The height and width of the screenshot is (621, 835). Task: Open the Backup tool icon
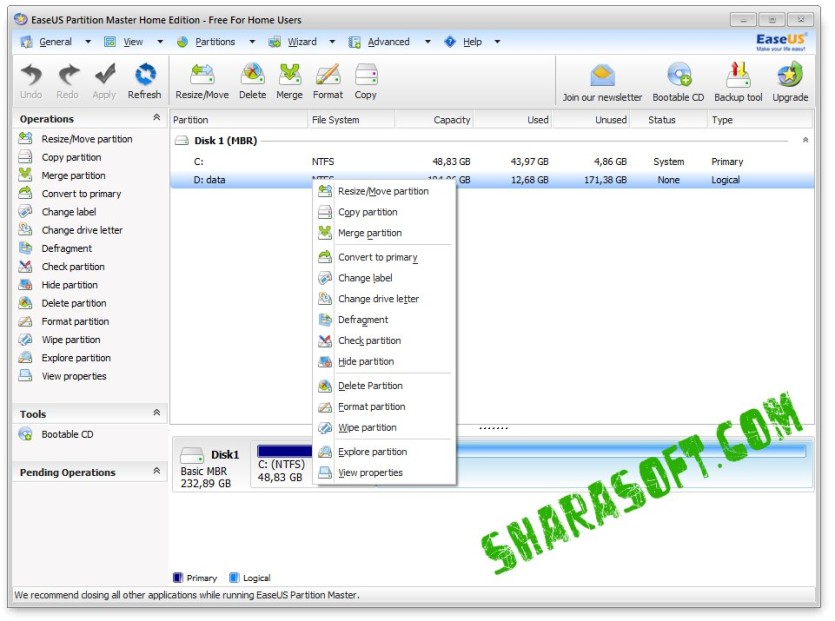pos(739,75)
